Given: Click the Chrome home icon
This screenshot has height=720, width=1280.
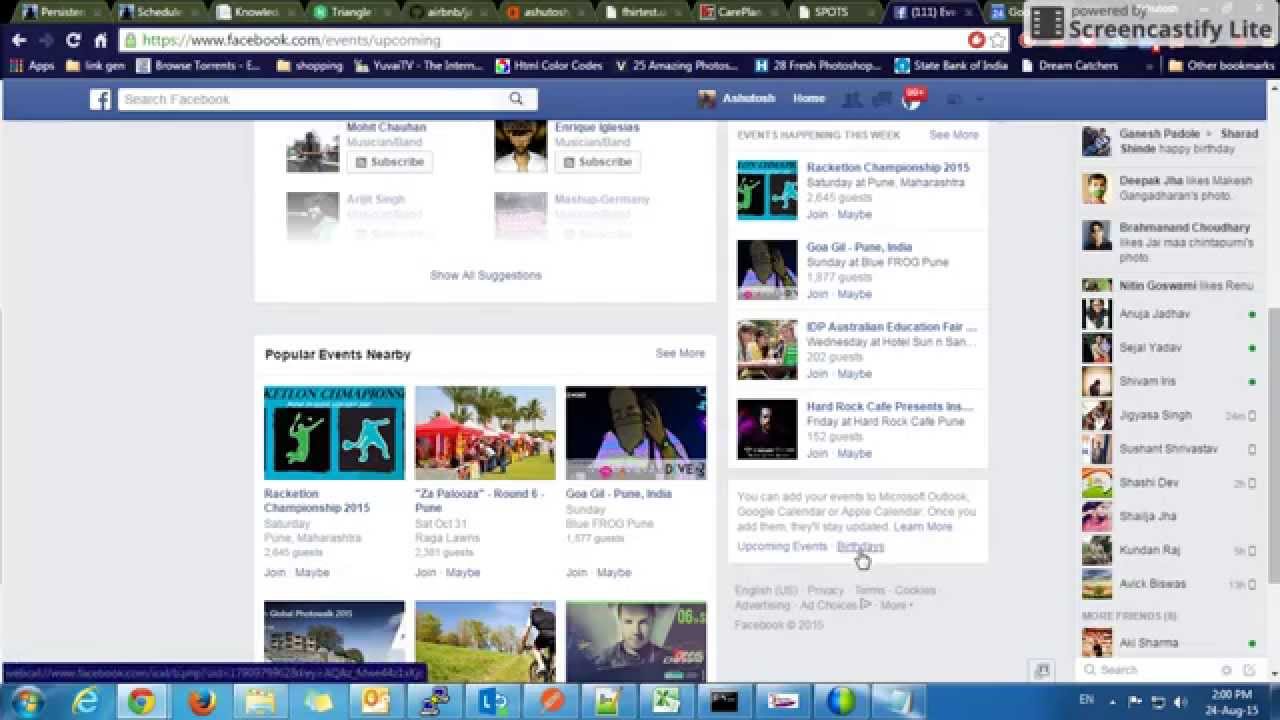Looking at the screenshot, I should click(100, 40).
